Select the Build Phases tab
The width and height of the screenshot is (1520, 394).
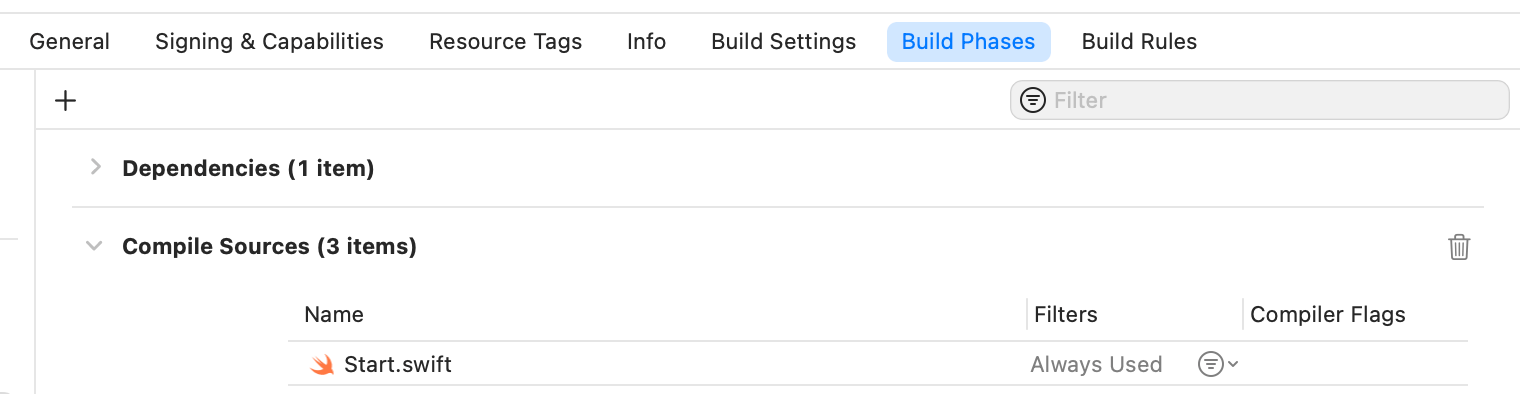pyautogui.click(x=968, y=41)
